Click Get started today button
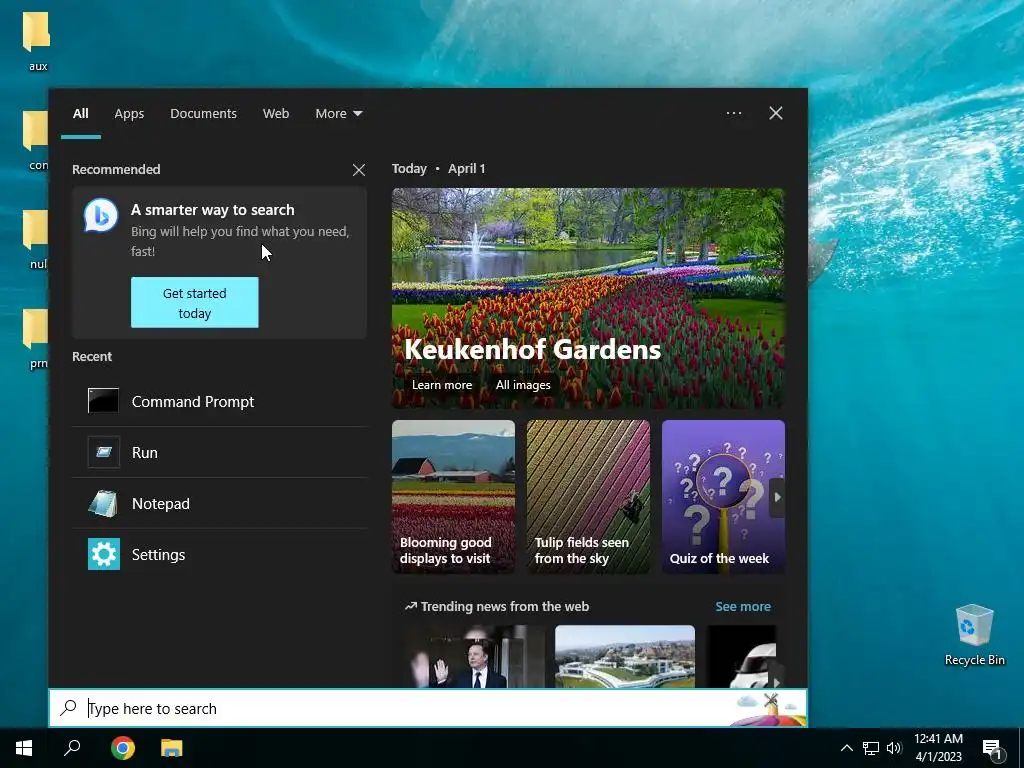 point(195,302)
